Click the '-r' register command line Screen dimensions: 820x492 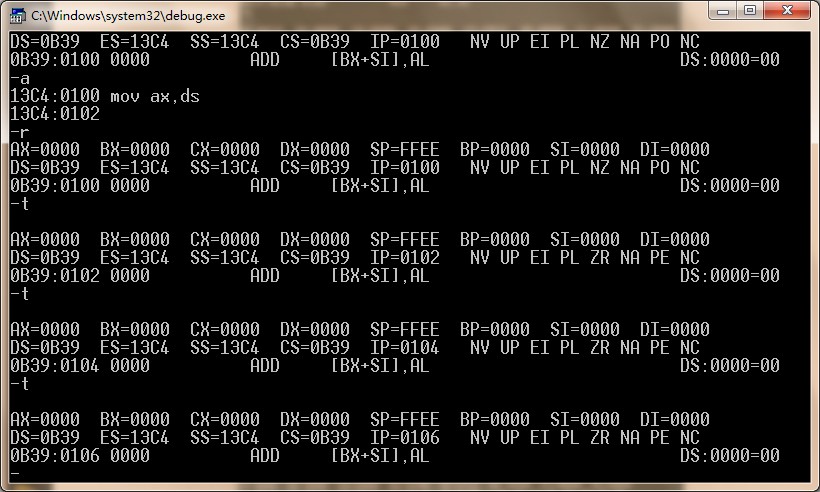tap(19, 132)
